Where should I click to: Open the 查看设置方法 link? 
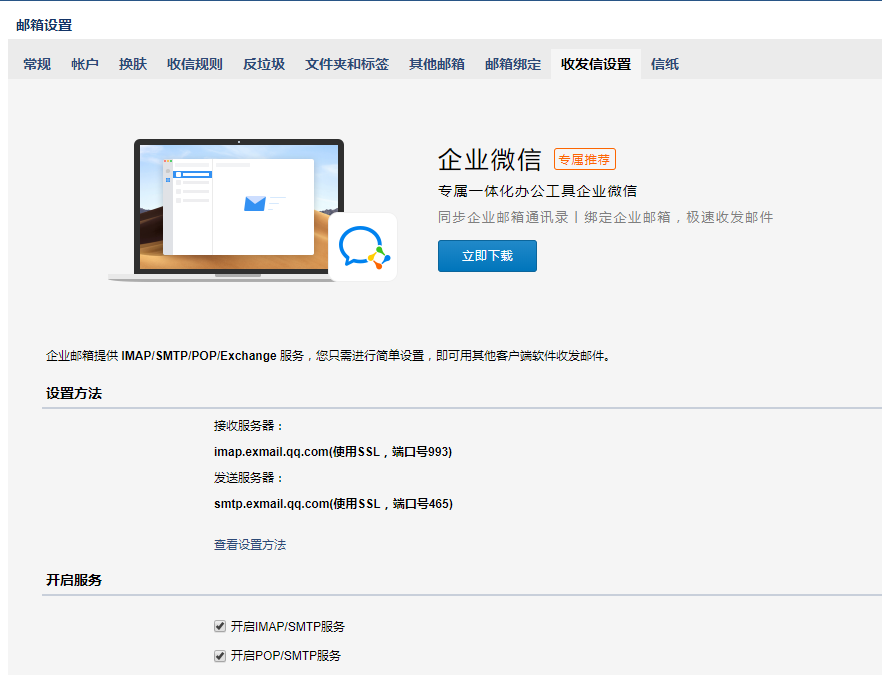[250, 545]
